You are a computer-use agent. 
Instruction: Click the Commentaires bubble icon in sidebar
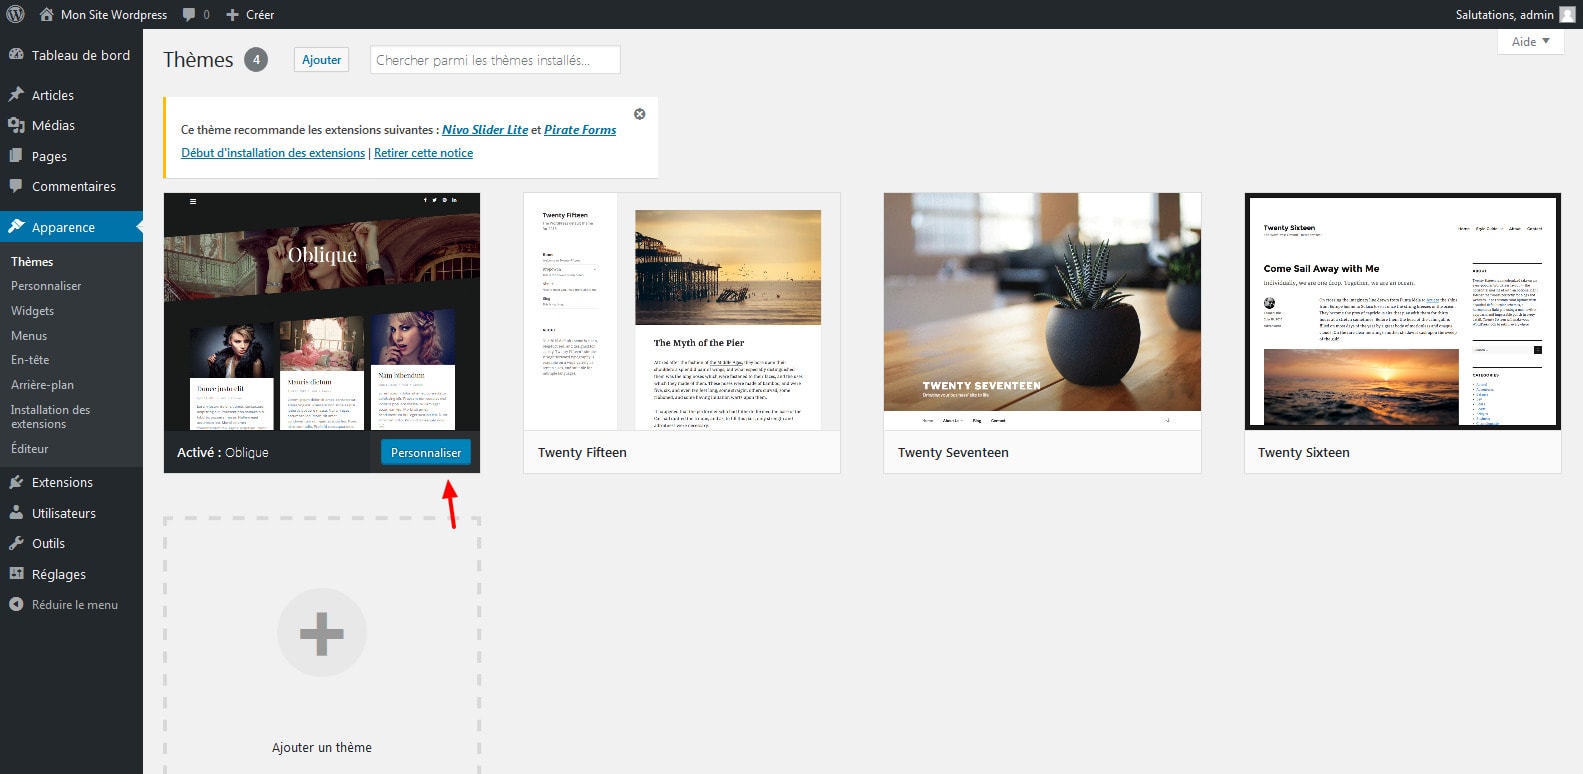click(16, 186)
